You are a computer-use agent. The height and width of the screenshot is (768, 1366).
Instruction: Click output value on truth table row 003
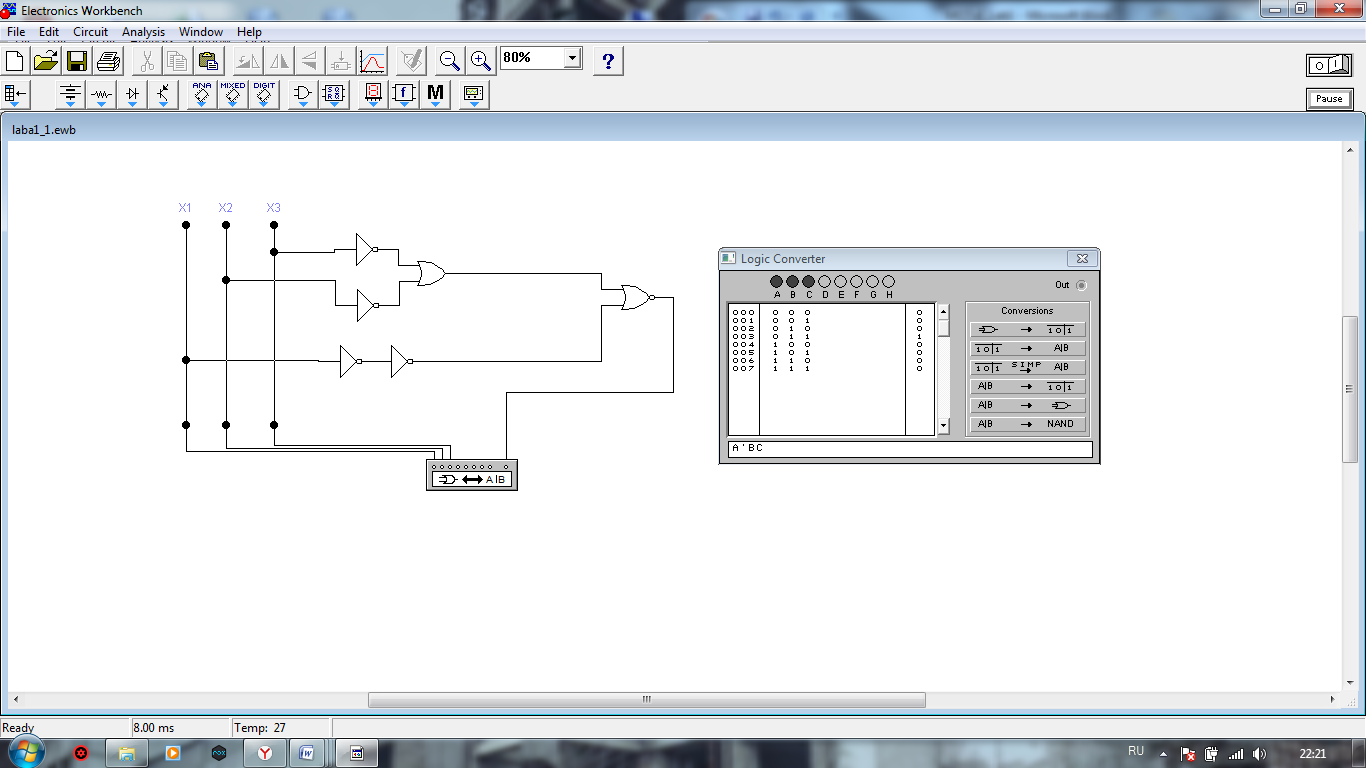pyautogui.click(x=919, y=337)
